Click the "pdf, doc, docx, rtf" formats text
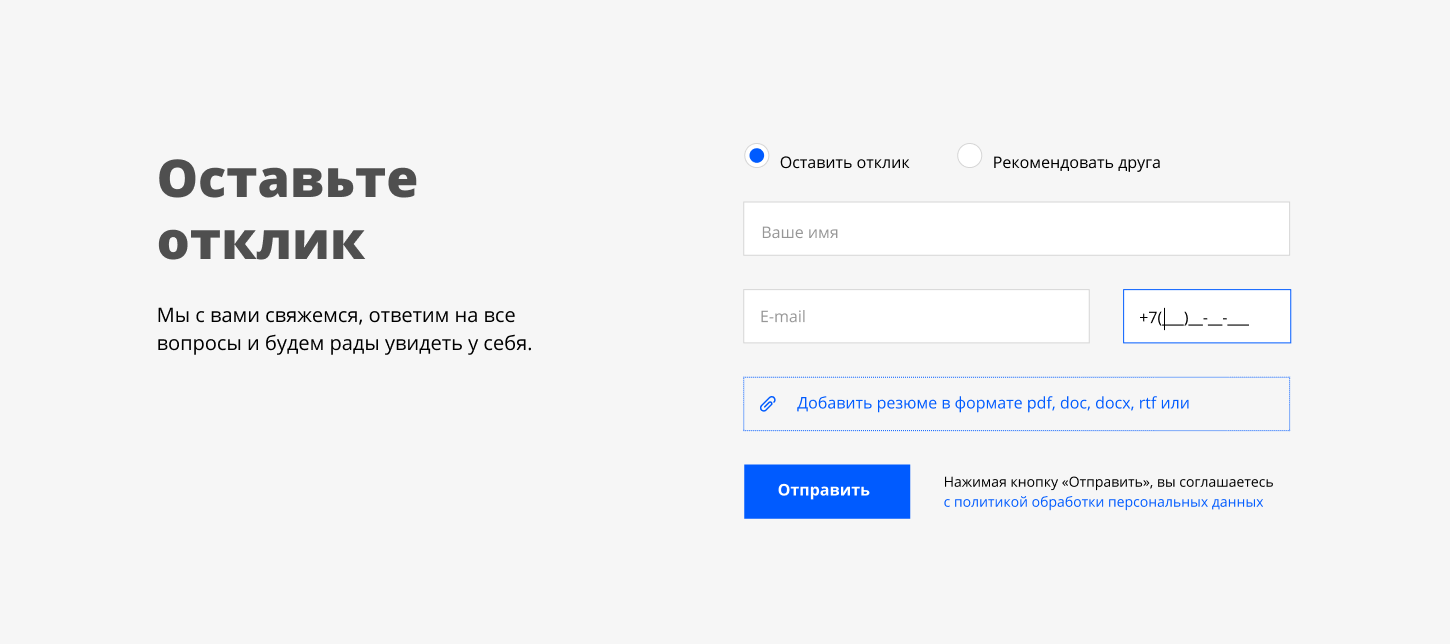1450x644 pixels. (x=1095, y=404)
